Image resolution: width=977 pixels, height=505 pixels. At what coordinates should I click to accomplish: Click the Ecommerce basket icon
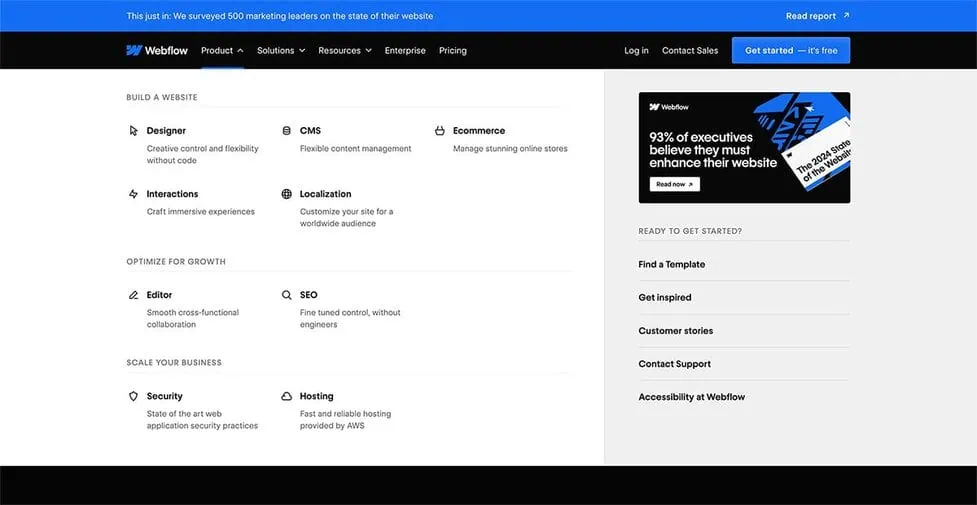440,131
